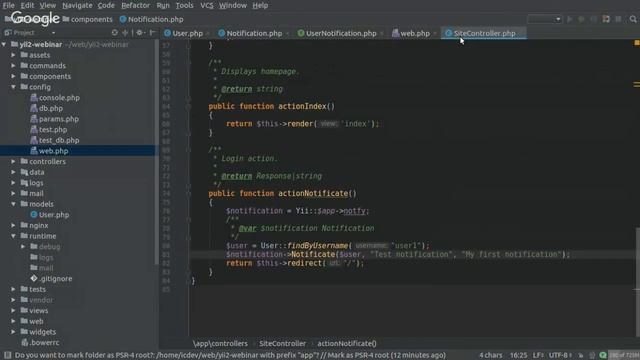Open the VCS menu

point(207,5)
